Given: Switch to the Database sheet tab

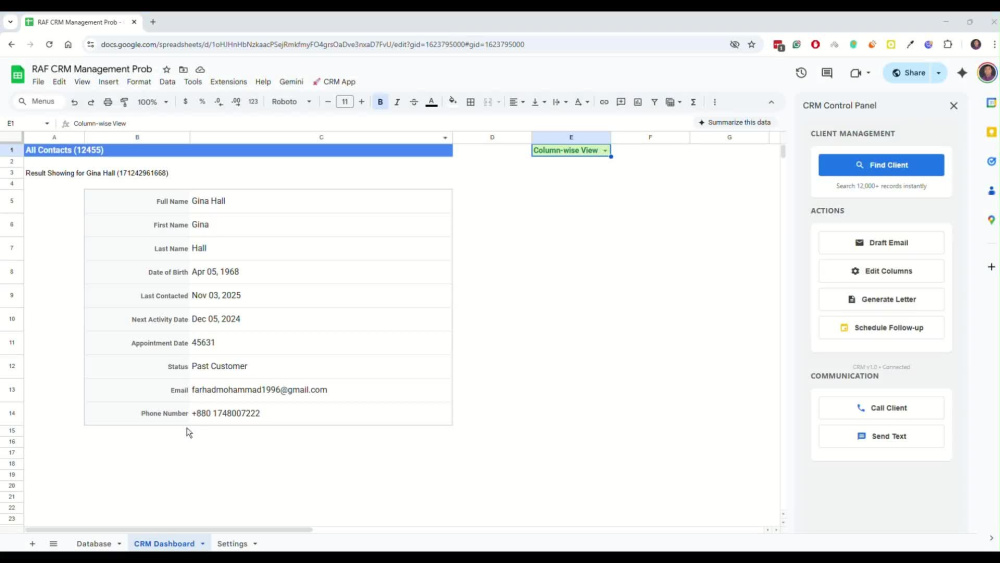Looking at the screenshot, I should click(94, 544).
